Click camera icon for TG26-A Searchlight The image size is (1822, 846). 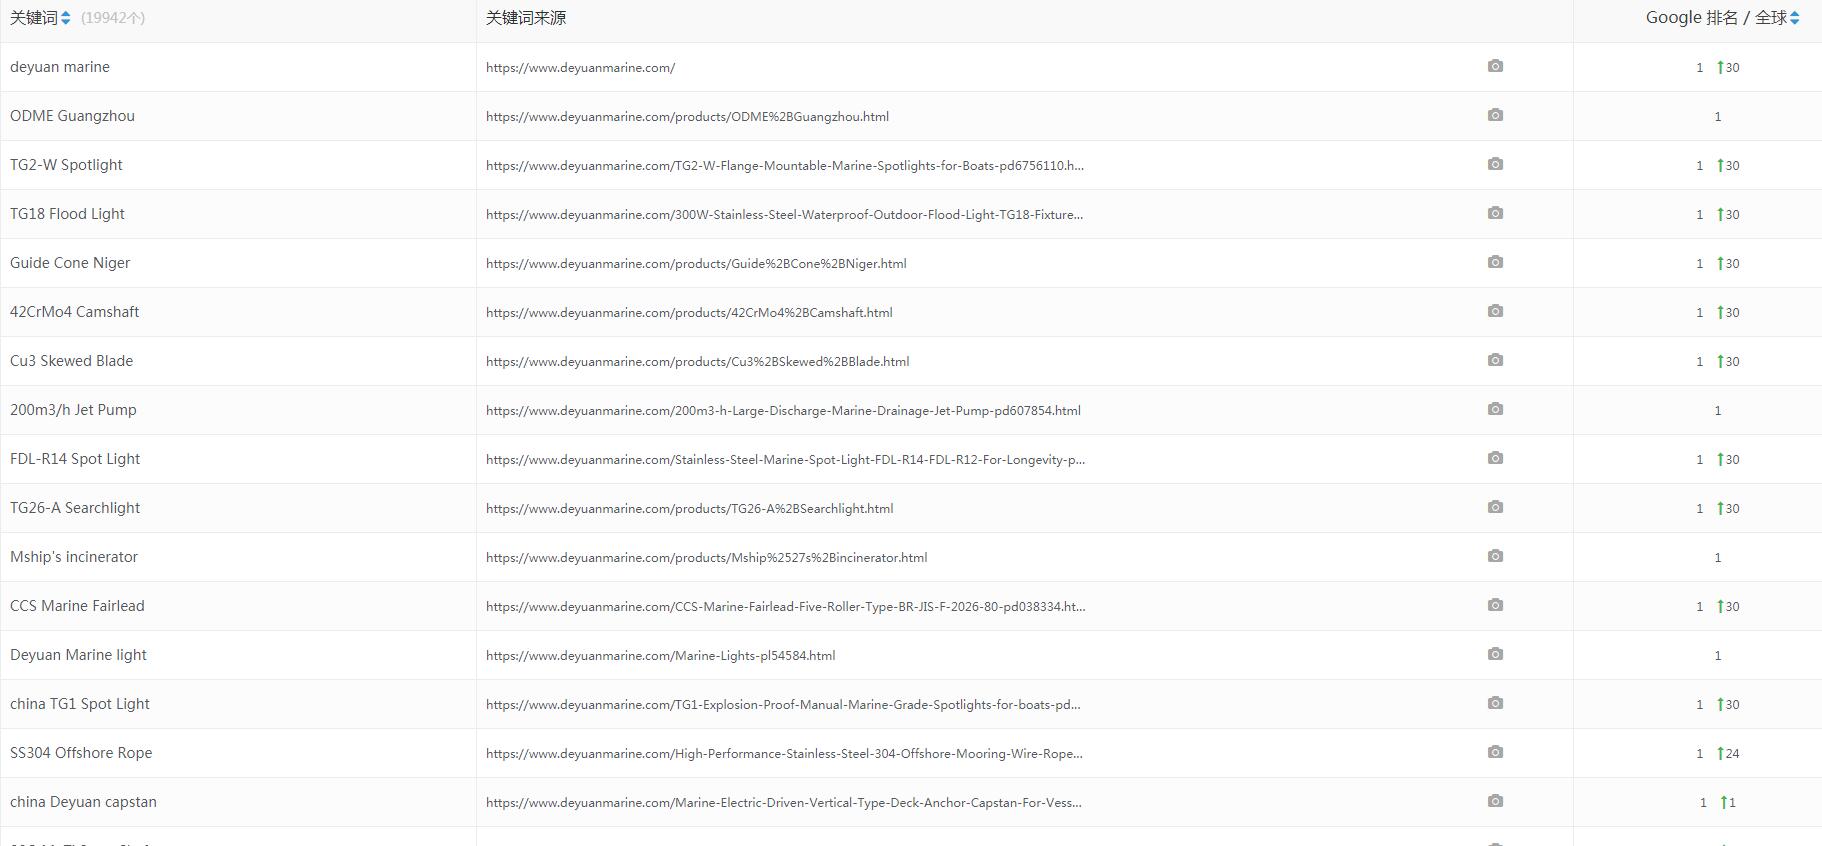1495,507
